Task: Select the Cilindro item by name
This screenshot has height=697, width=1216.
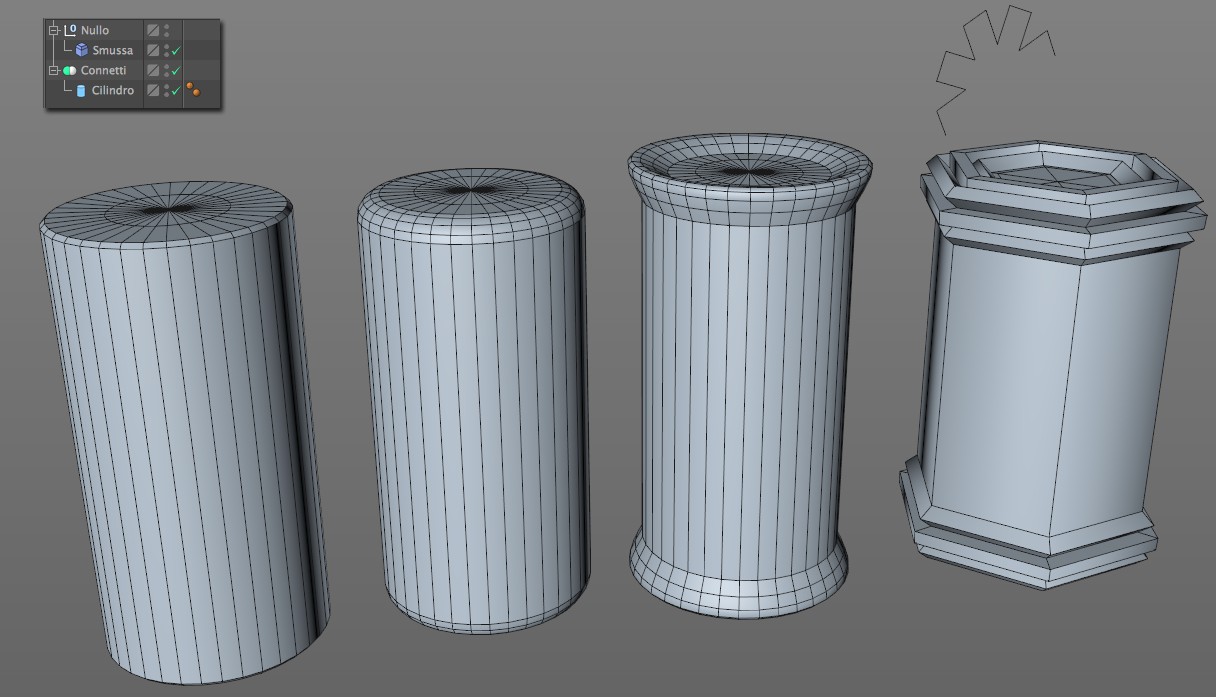Action: point(112,91)
